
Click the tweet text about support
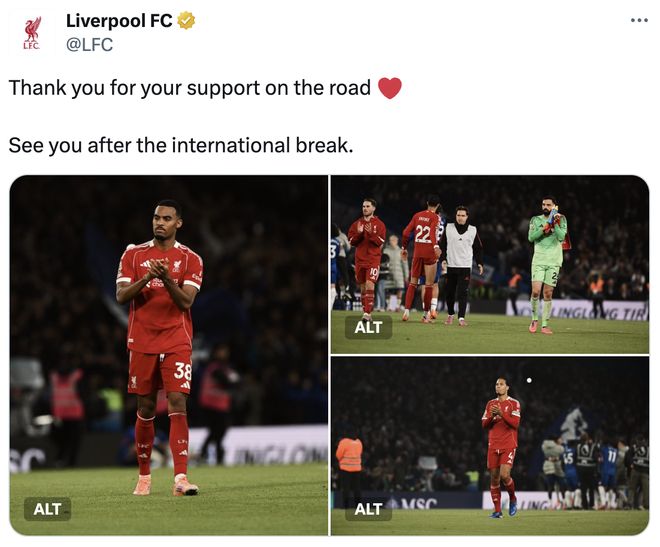click(190, 88)
